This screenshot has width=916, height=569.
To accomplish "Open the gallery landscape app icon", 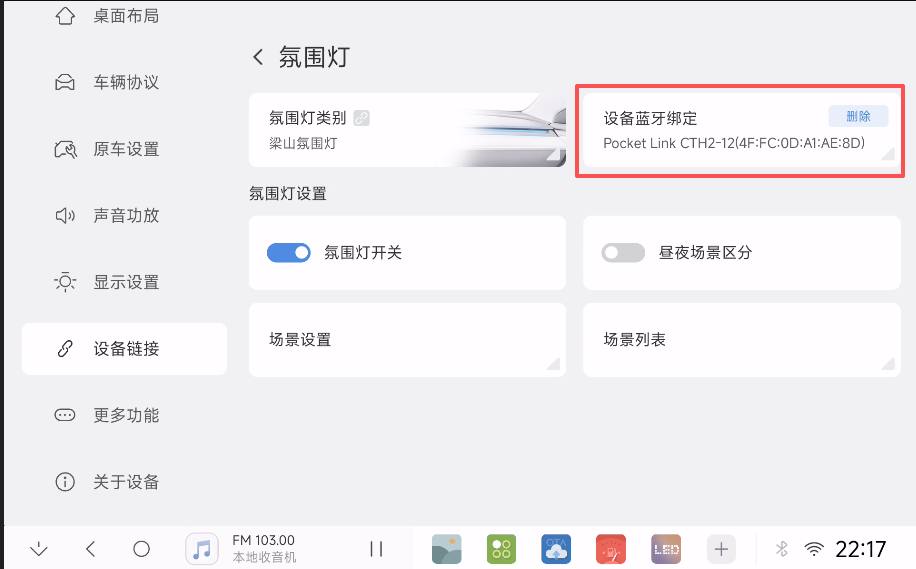I will coord(447,549).
